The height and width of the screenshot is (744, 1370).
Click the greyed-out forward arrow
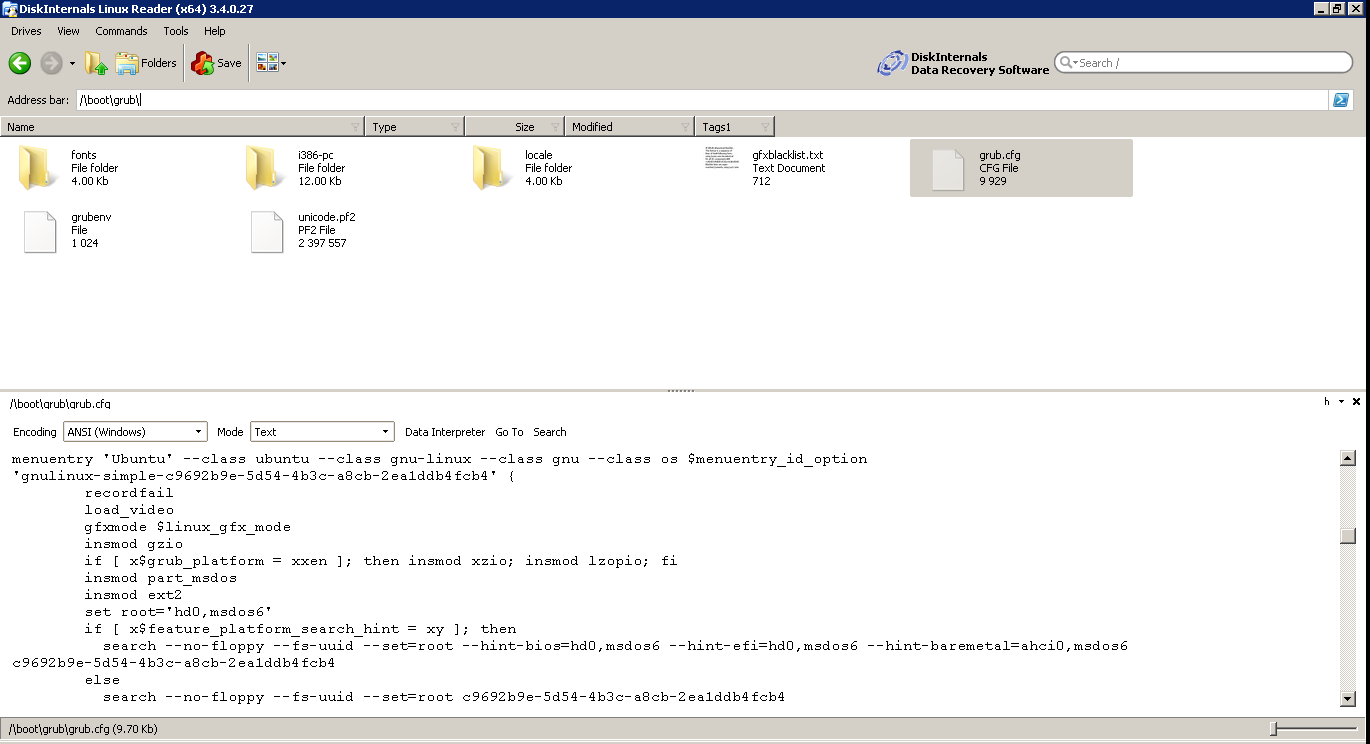(x=51, y=63)
